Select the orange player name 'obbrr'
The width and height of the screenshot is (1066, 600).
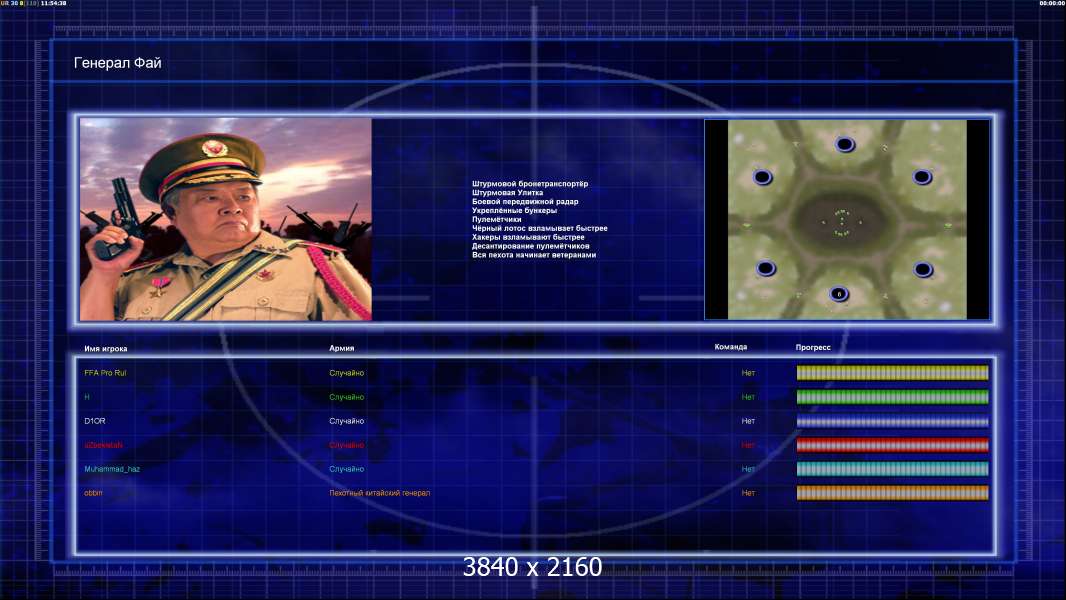[93, 493]
